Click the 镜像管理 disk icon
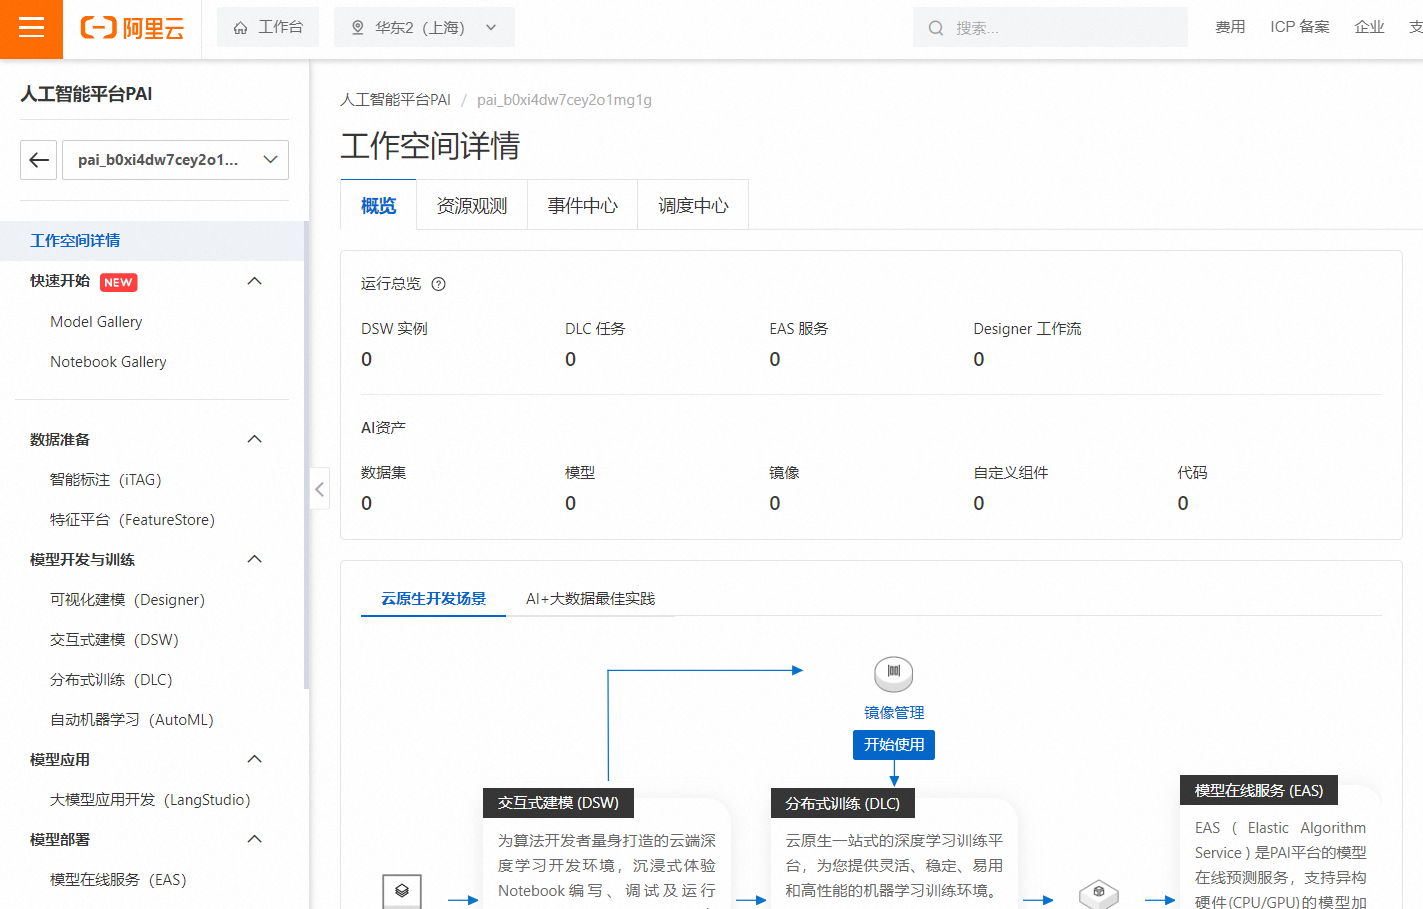 point(894,674)
